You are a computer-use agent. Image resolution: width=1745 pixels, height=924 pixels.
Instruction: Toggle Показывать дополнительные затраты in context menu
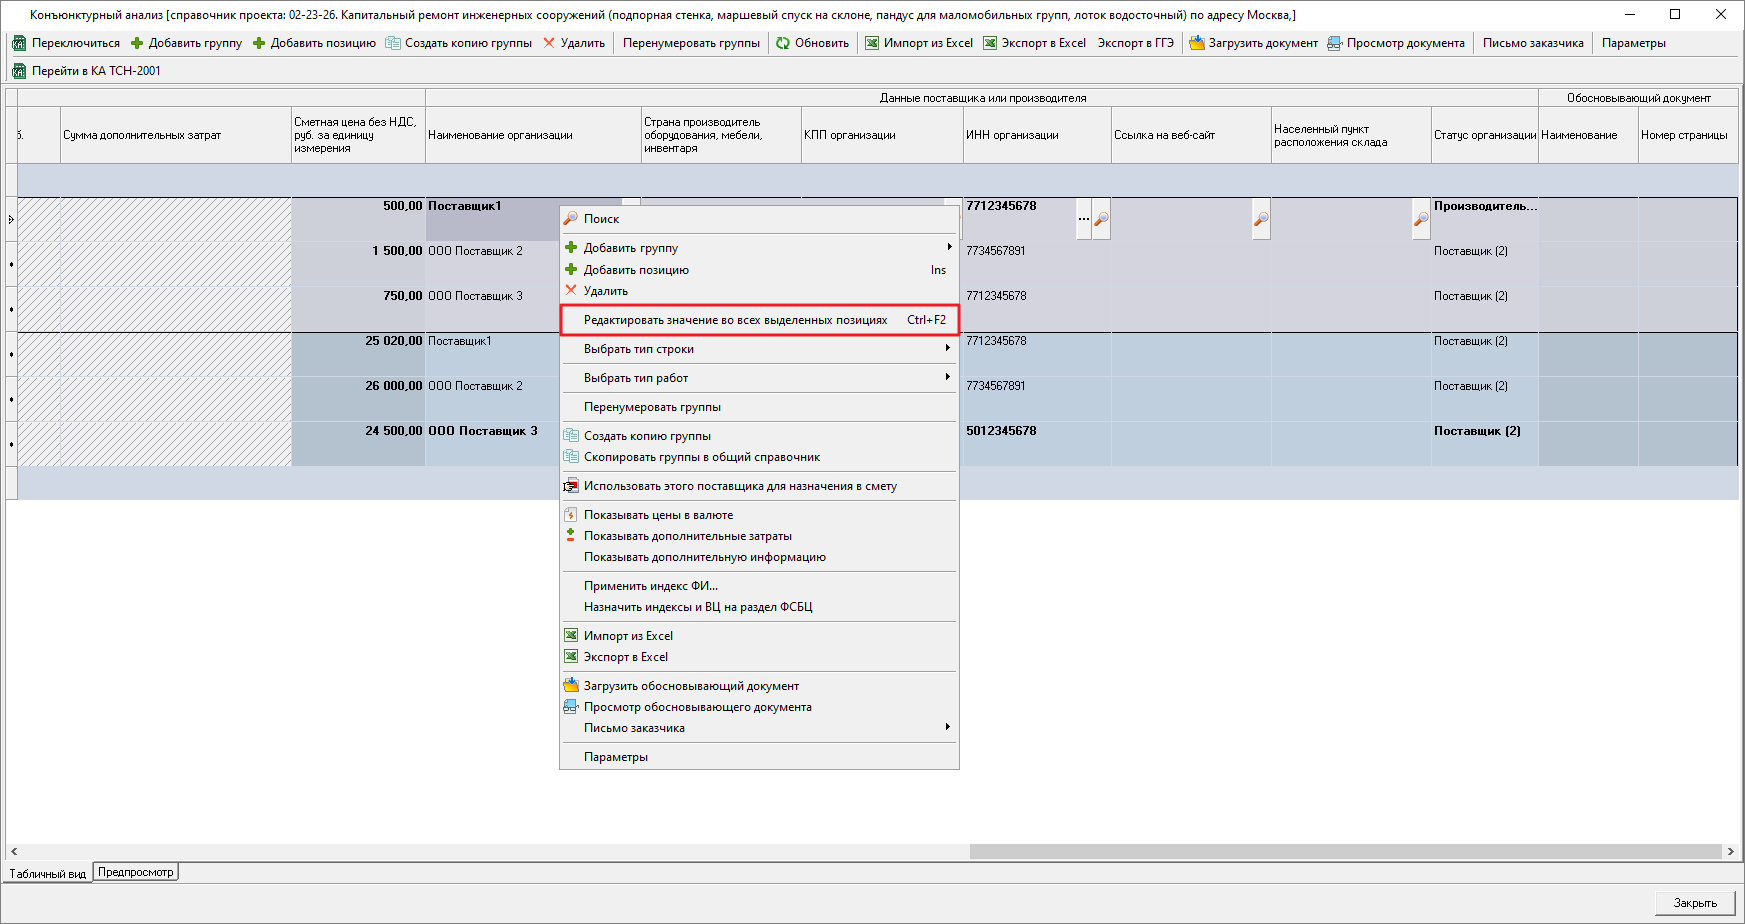click(687, 536)
